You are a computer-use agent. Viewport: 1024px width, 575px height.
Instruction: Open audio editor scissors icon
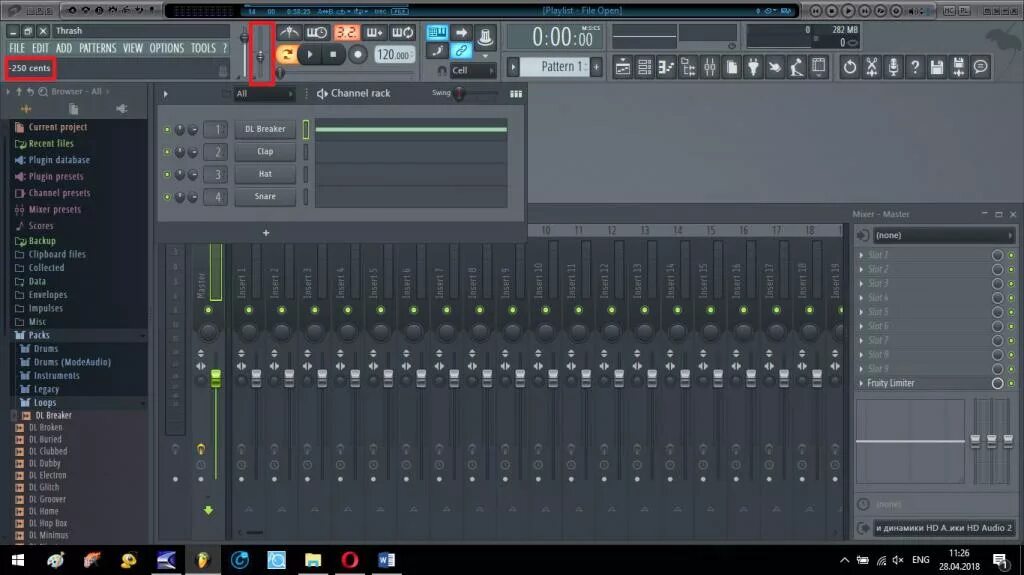click(x=871, y=67)
